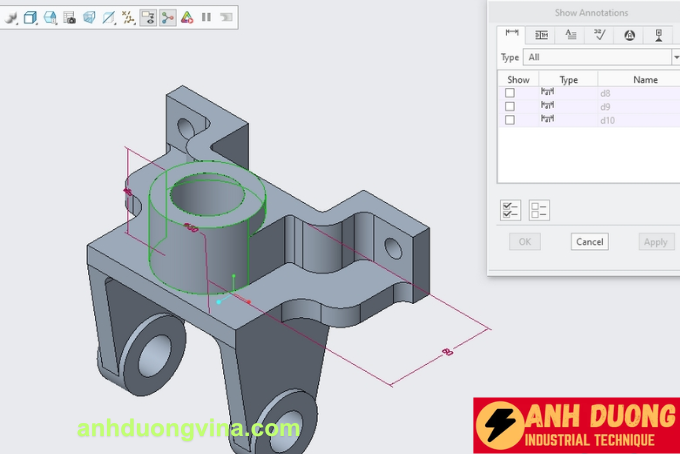Check the Show box for d10
Image resolution: width=680 pixels, height=454 pixels.
coord(510,120)
